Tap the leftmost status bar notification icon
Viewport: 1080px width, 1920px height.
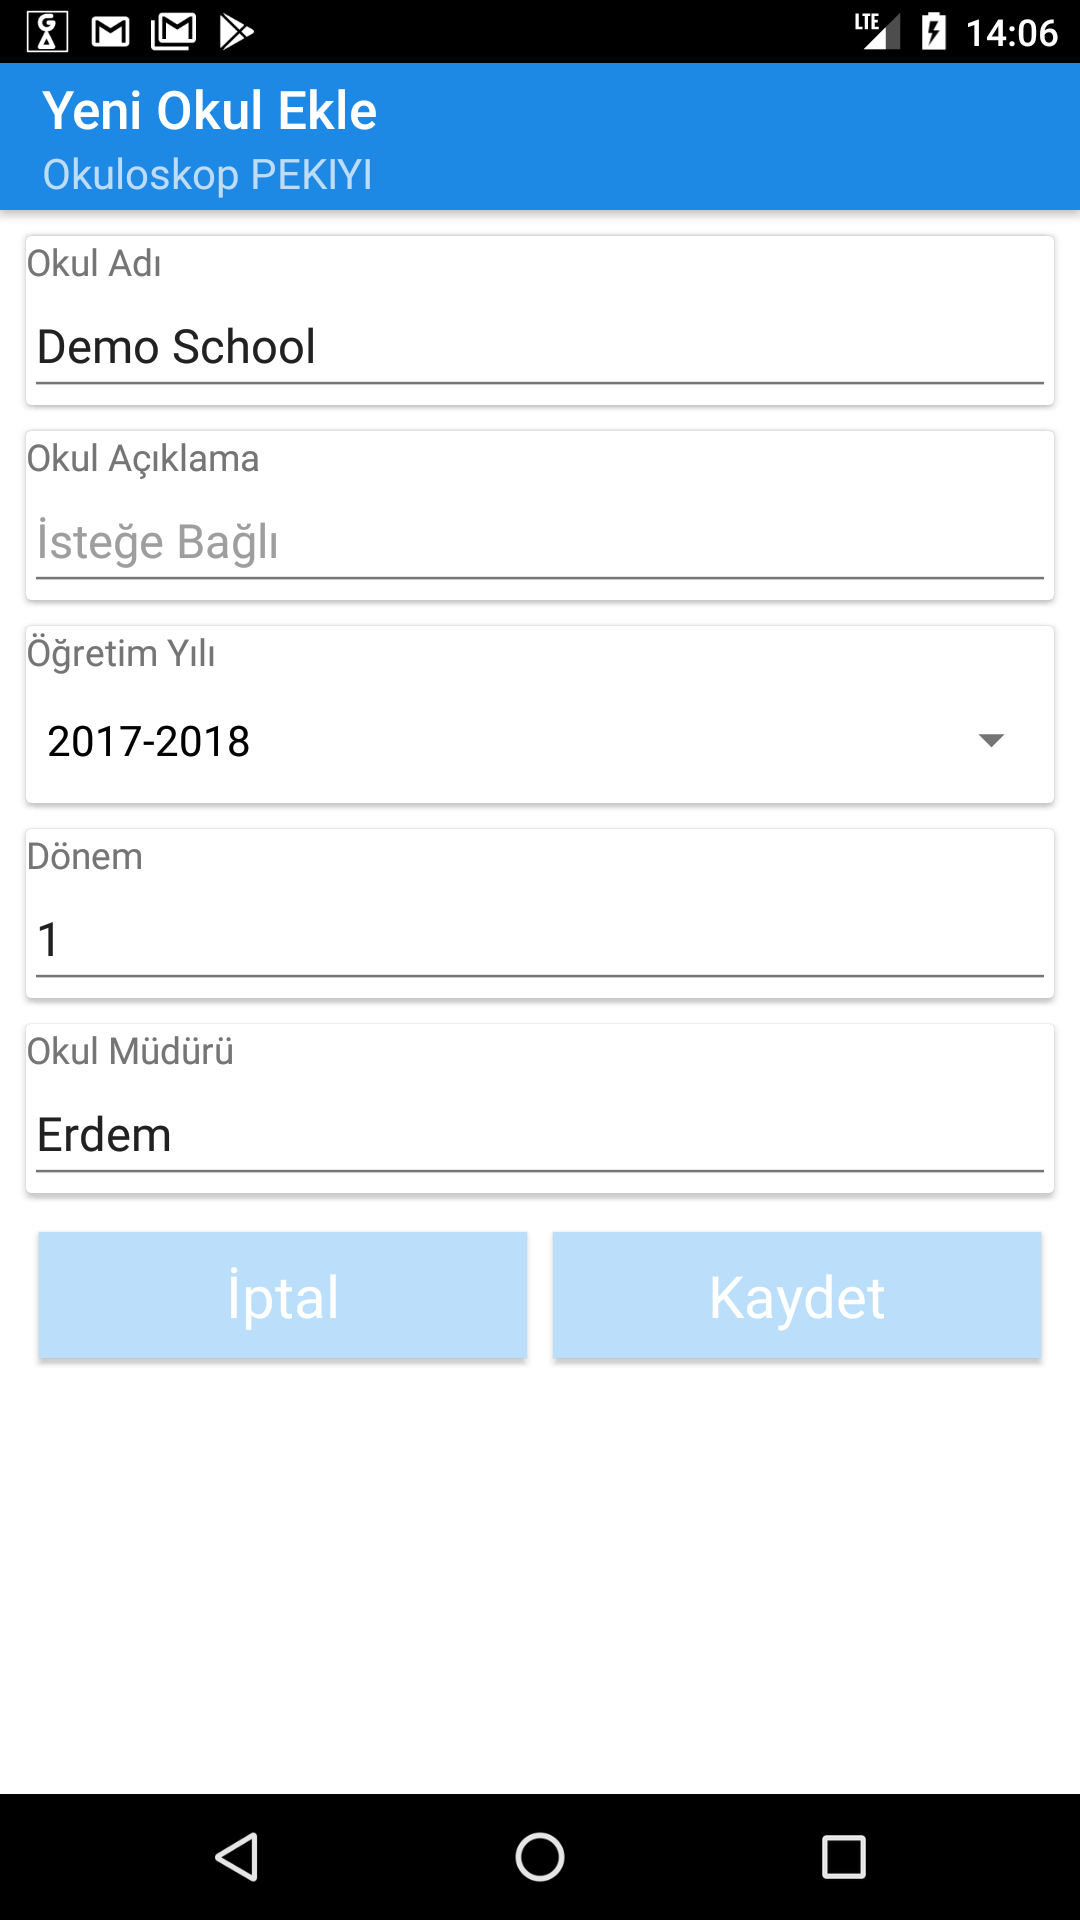pyautogui.click(x=47, y=32)
